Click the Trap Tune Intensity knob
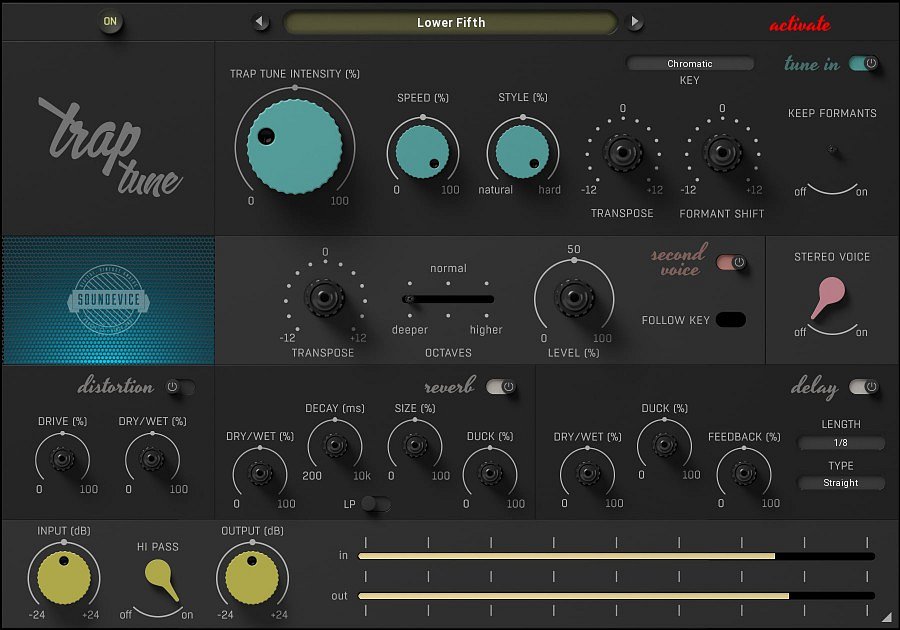 [294, 146]
